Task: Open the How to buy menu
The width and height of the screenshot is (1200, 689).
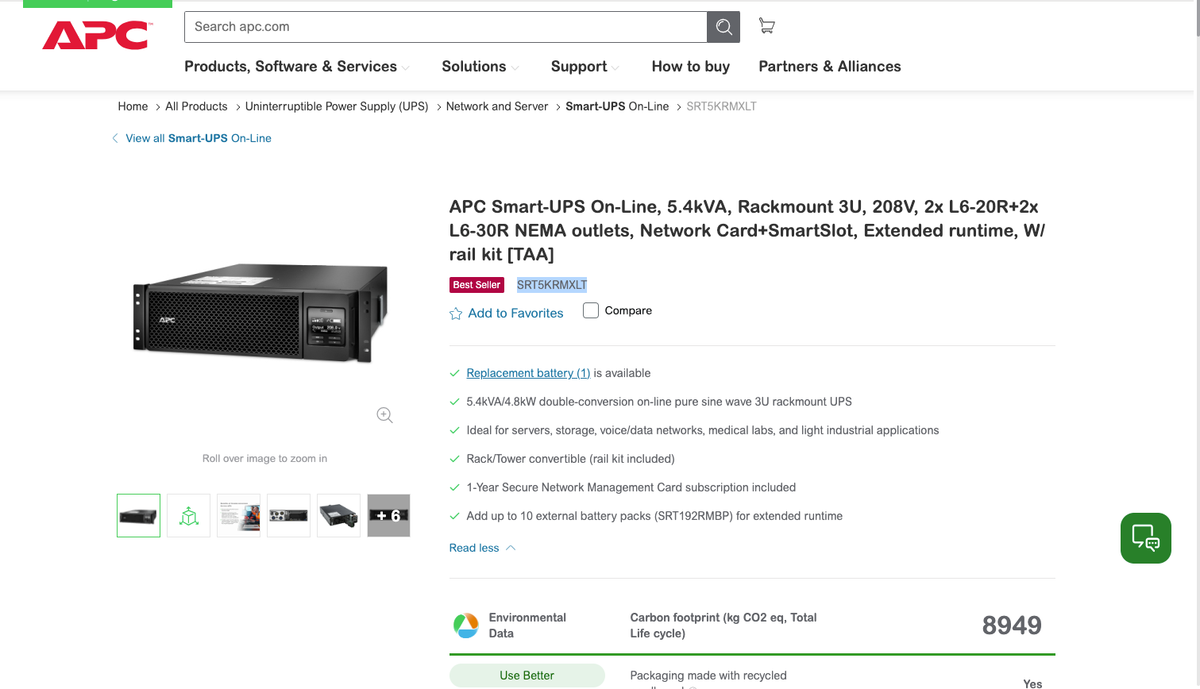Action: (x=690, y=67)
